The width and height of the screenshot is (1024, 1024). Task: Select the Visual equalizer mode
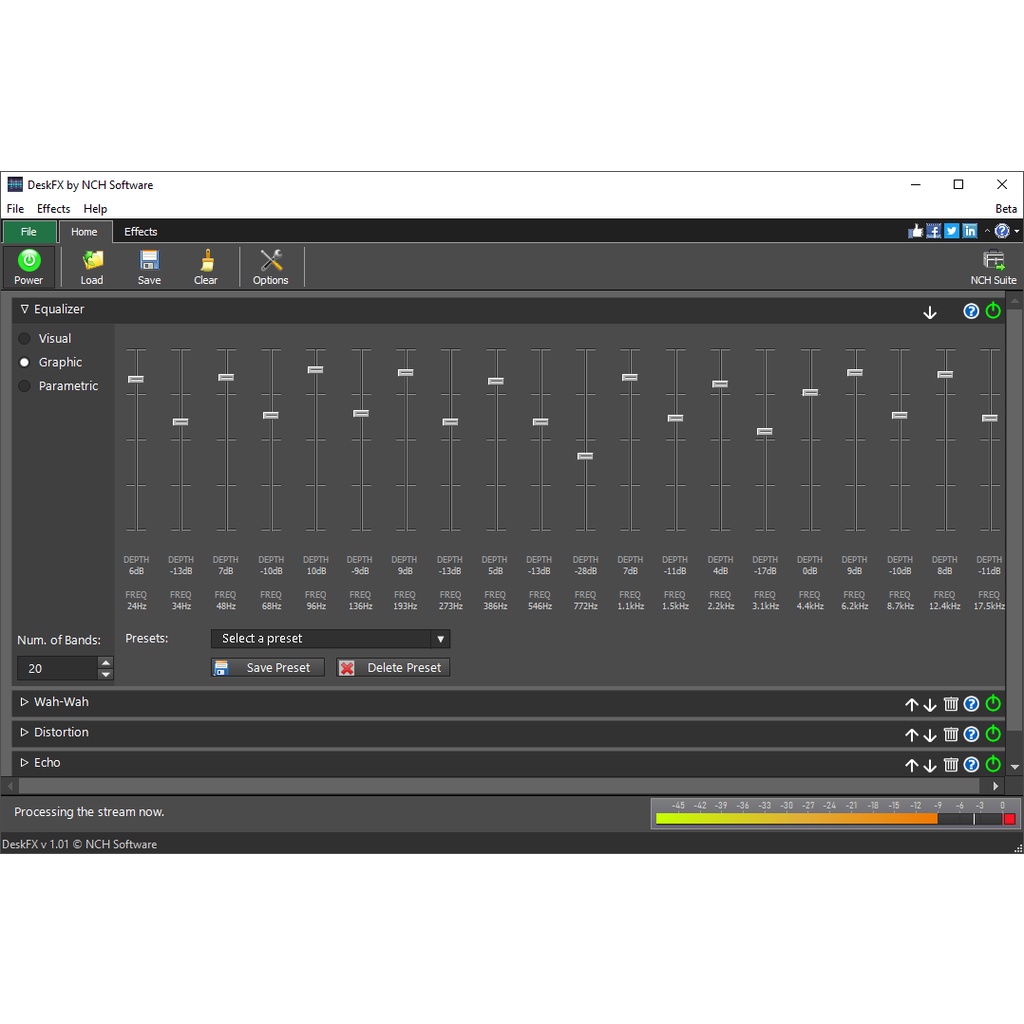(x=25, y=339)
